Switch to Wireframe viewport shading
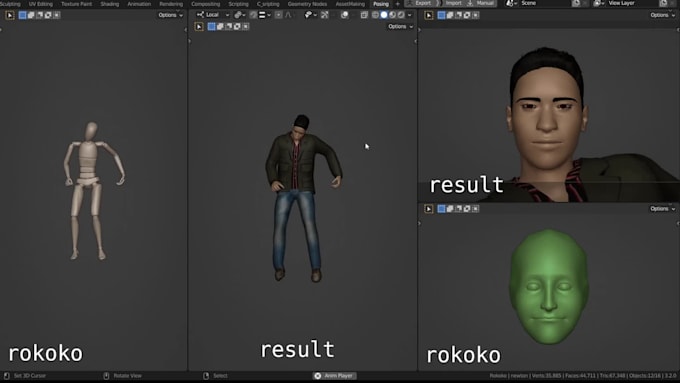Image resolution: width=680 pixels, height=383 pixels. (x=375, y=15)
